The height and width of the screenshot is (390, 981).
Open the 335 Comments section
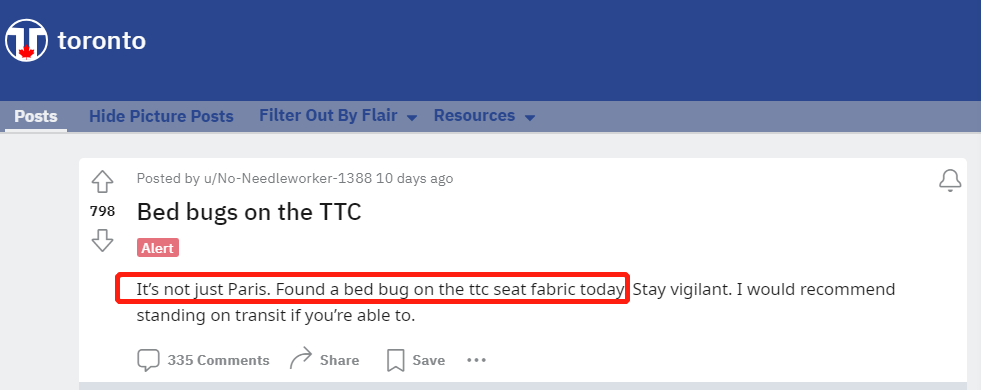pos(203,361)
